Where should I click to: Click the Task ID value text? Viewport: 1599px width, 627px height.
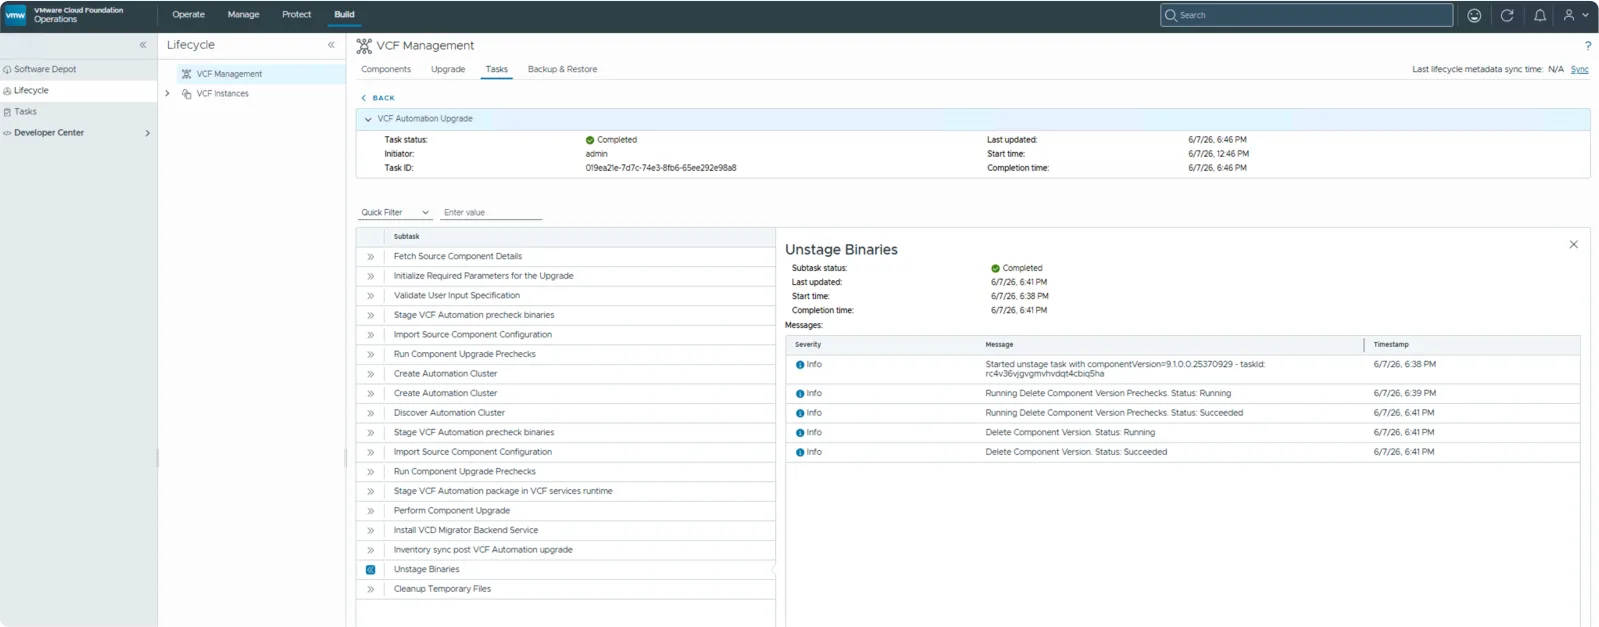click(661, 168)
